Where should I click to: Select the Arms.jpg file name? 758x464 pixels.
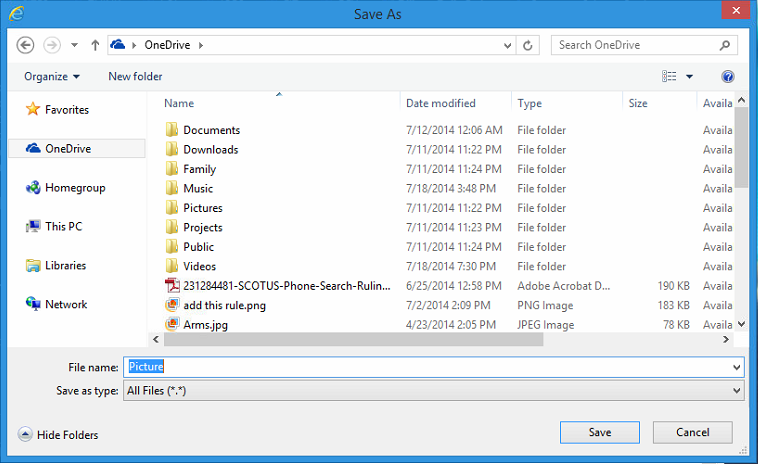pyautogui.click(x=205, y=325)
